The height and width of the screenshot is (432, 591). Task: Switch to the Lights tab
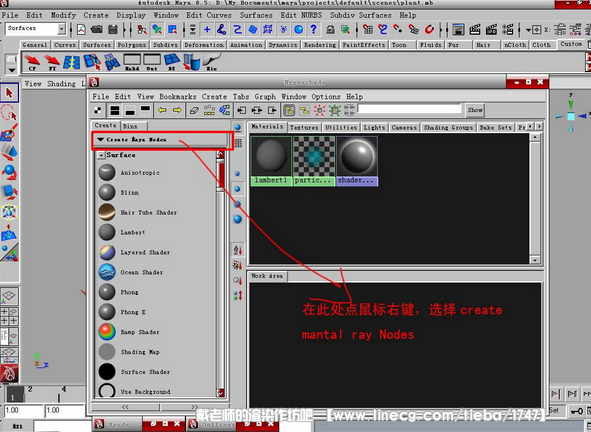374,127
